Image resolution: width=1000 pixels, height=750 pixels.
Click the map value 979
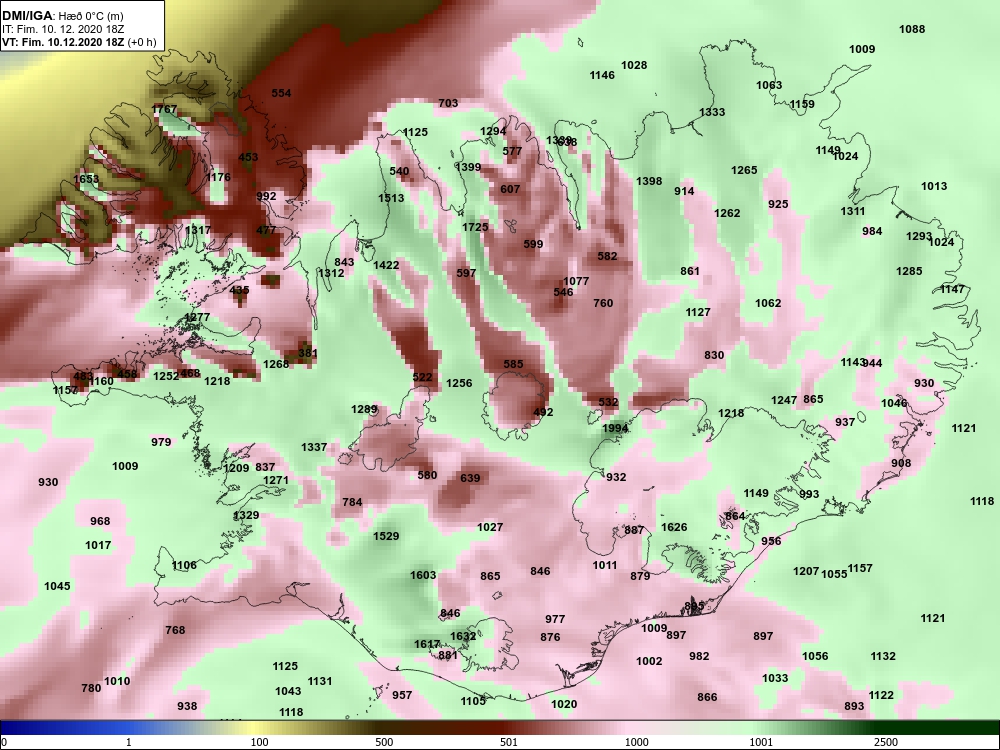(161, 443)
